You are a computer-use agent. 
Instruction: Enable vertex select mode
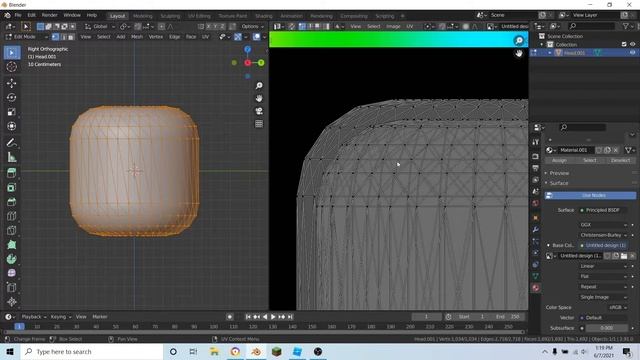coord(56,37)
